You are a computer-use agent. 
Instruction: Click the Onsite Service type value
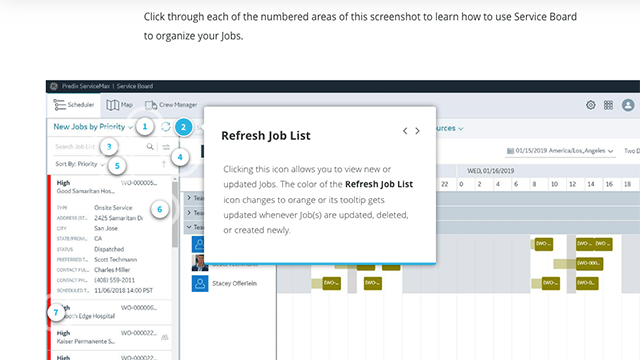(113, 208)
